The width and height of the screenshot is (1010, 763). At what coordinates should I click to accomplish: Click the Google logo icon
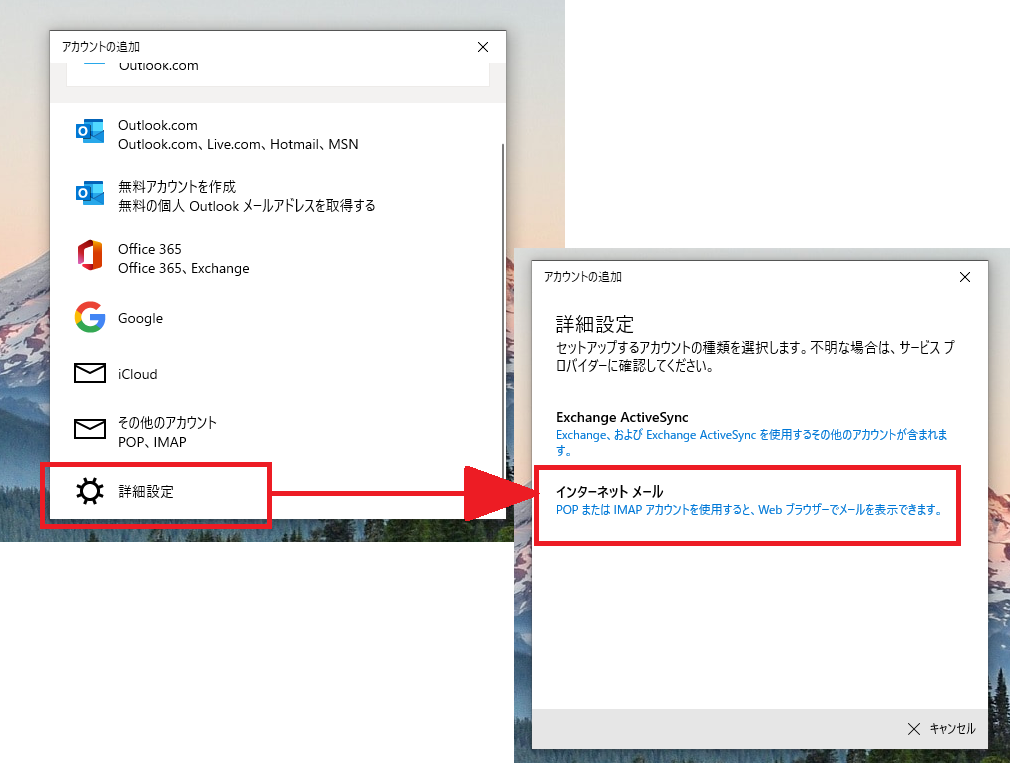90,318
